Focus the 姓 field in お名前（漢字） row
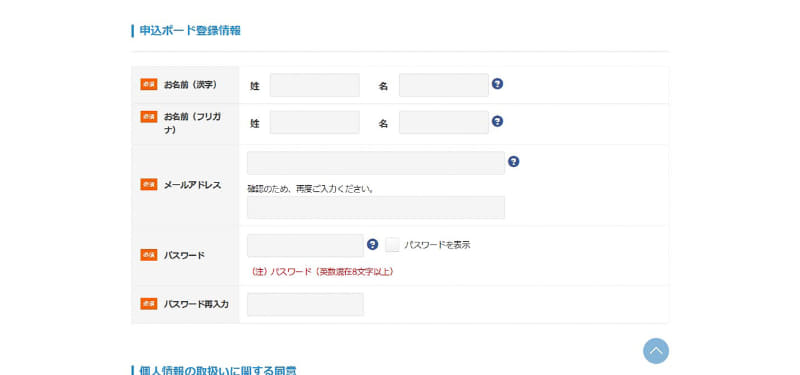Image resolution: width=800 pixels, height=375 pixels. coord(315,85)
